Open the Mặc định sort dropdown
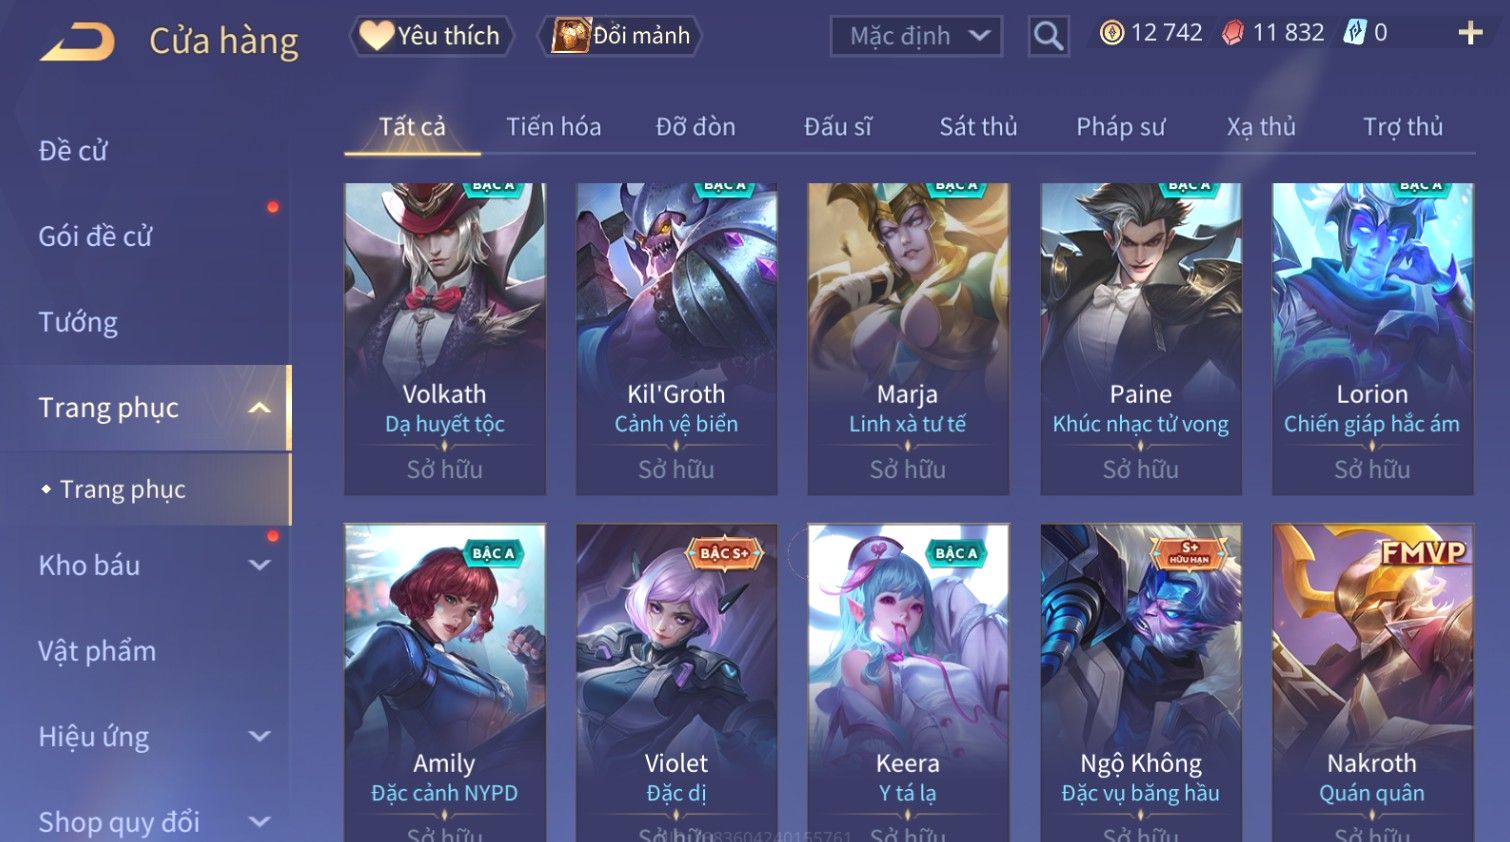Image resolution: width=1510 pixels, height=842 pixels. (916, 37)
